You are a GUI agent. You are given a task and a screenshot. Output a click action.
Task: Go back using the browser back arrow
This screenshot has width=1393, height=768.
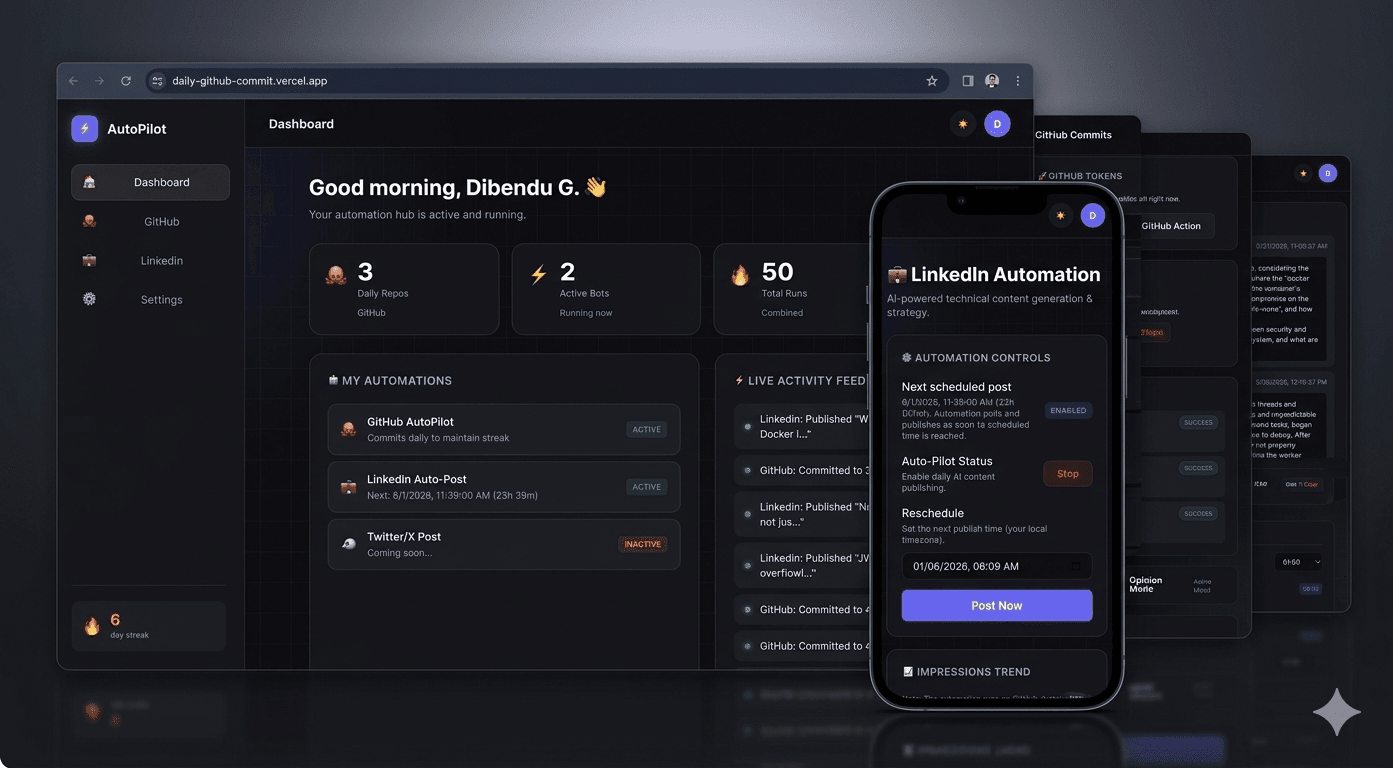tap(73, 81)
